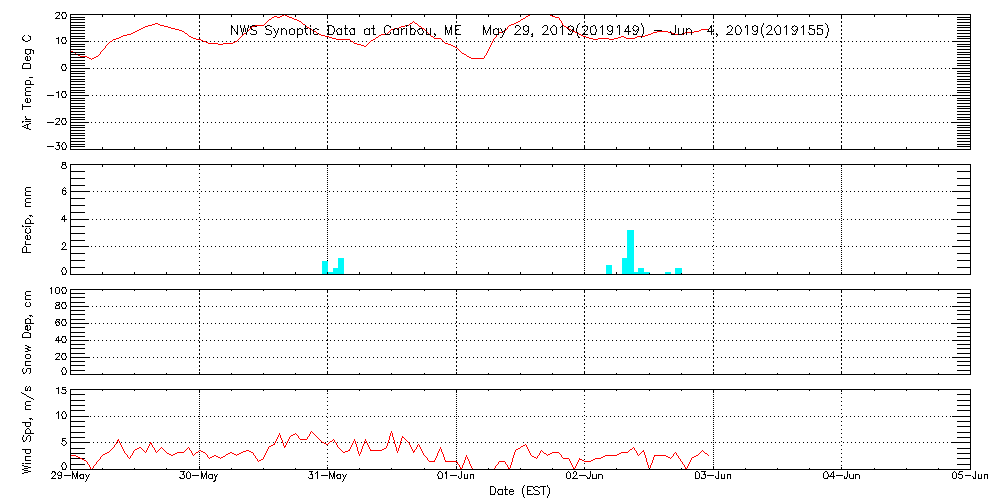Select the 03-Jun date tick label

click(x=713, y=478)
